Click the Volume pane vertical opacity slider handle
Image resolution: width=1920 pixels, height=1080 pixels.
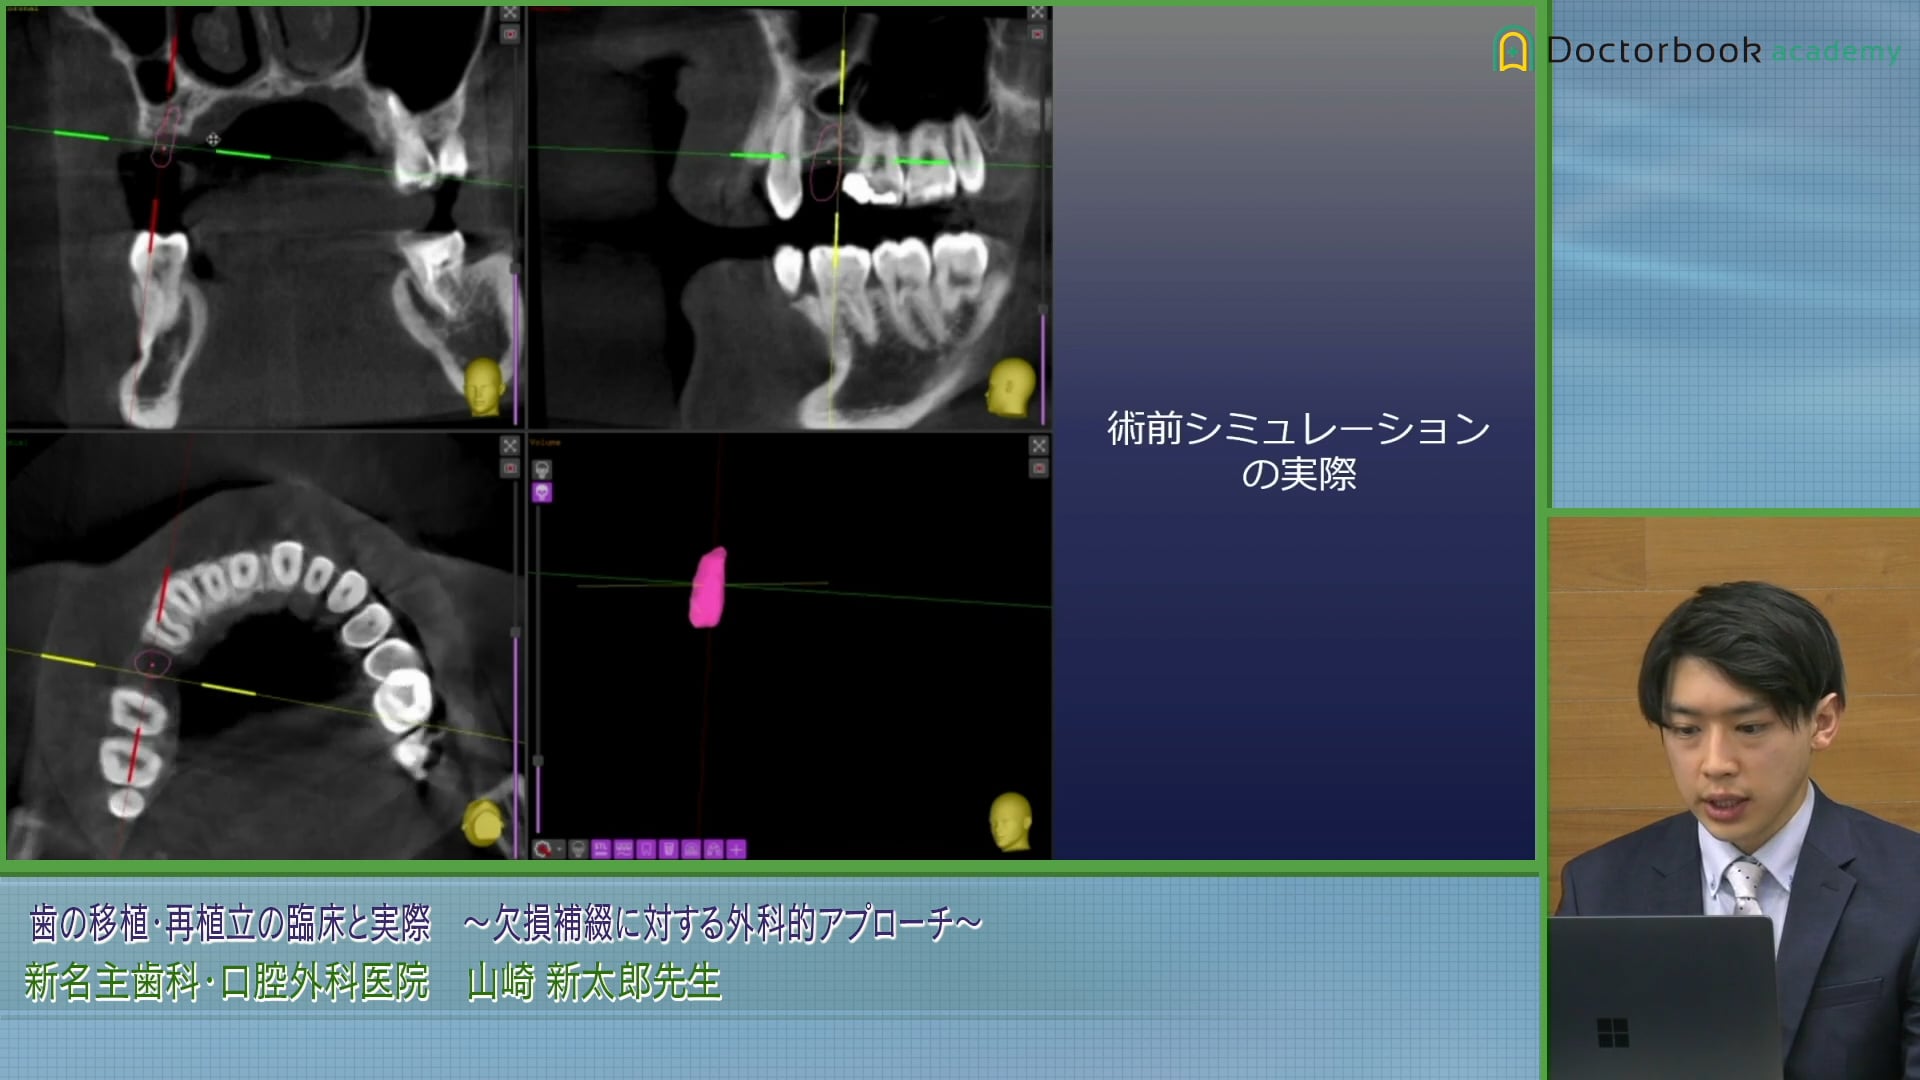pos(538,762)
